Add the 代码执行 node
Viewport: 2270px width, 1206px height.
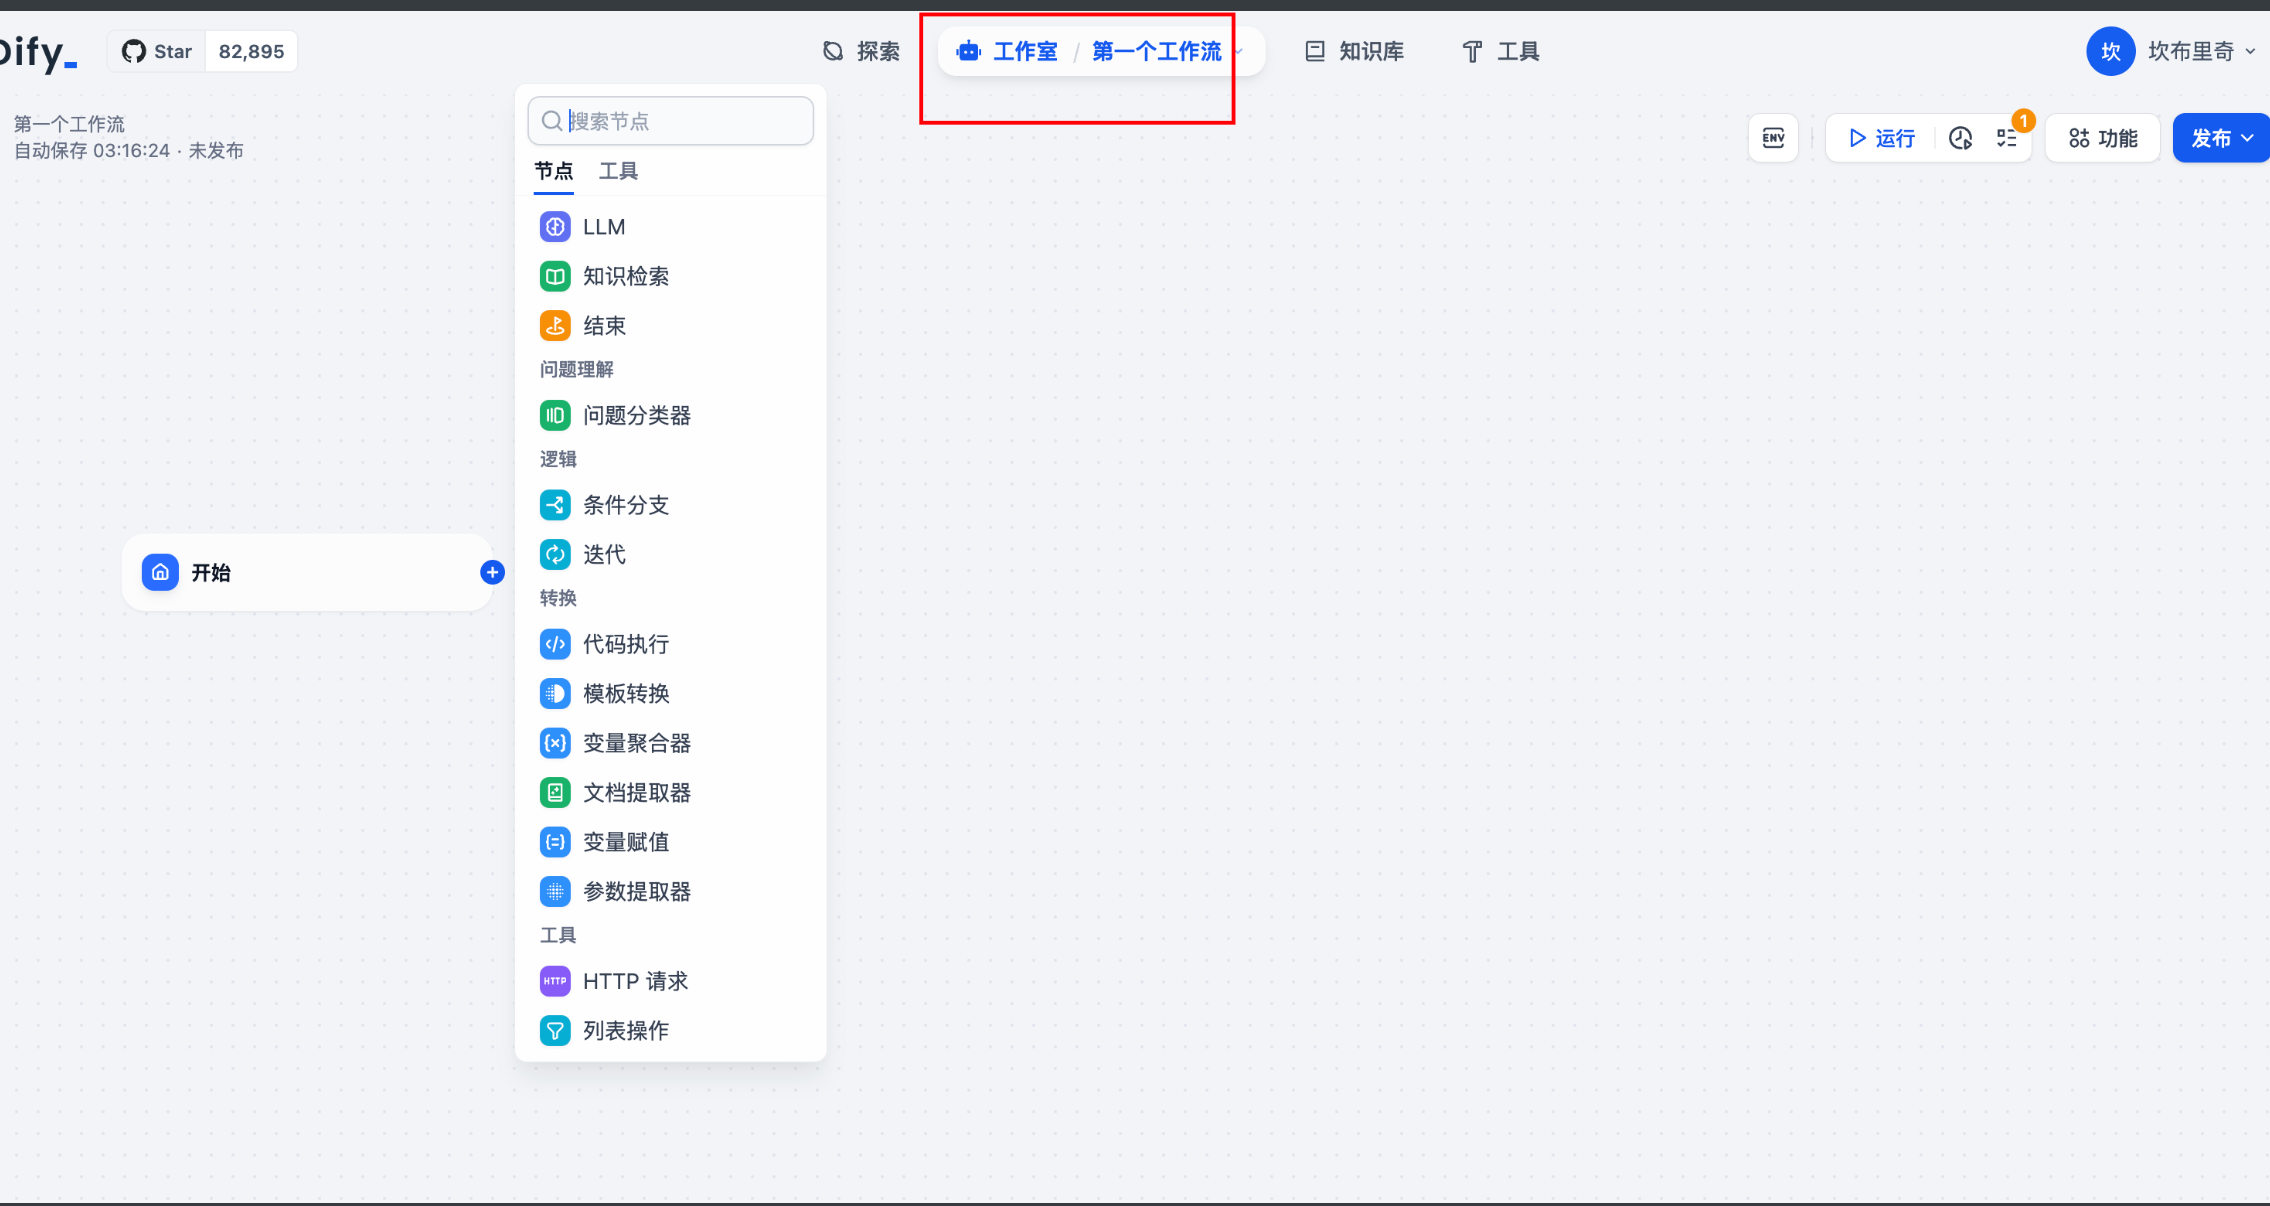[625, 644]
